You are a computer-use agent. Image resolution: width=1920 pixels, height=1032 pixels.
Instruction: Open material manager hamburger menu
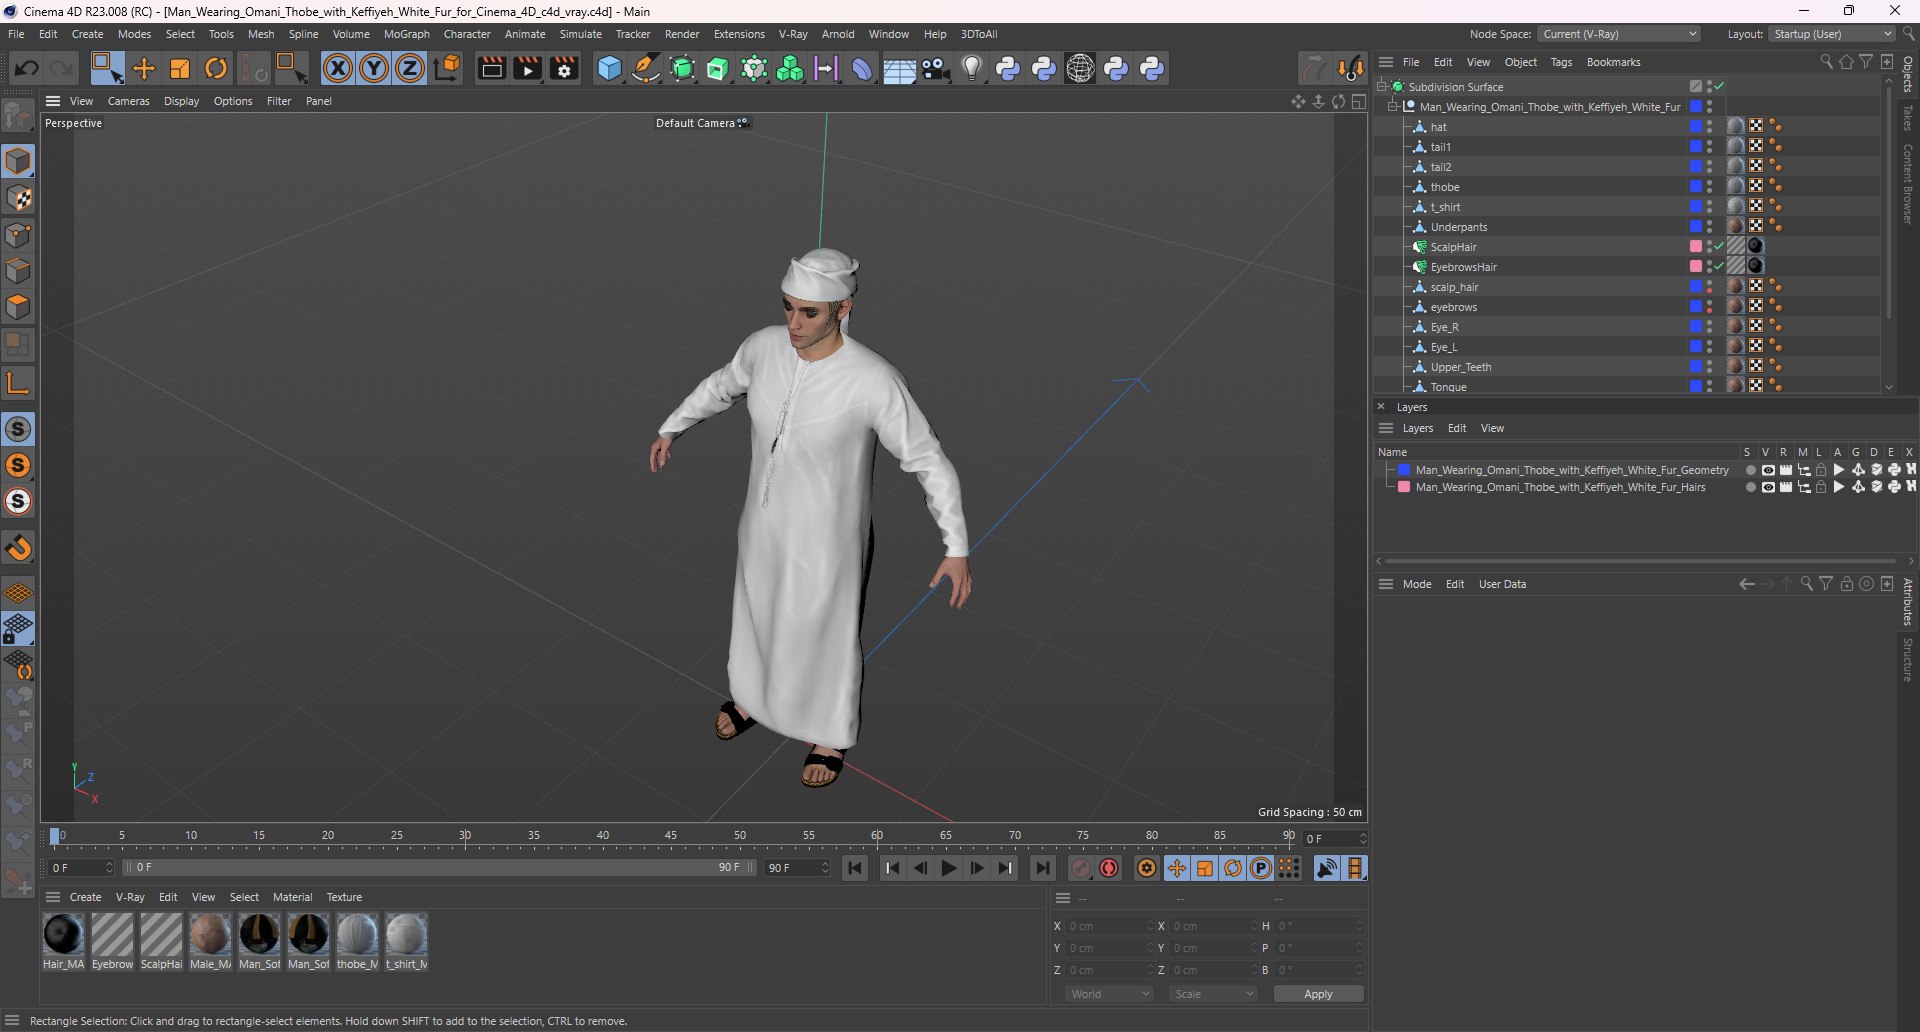click(53, 897)
